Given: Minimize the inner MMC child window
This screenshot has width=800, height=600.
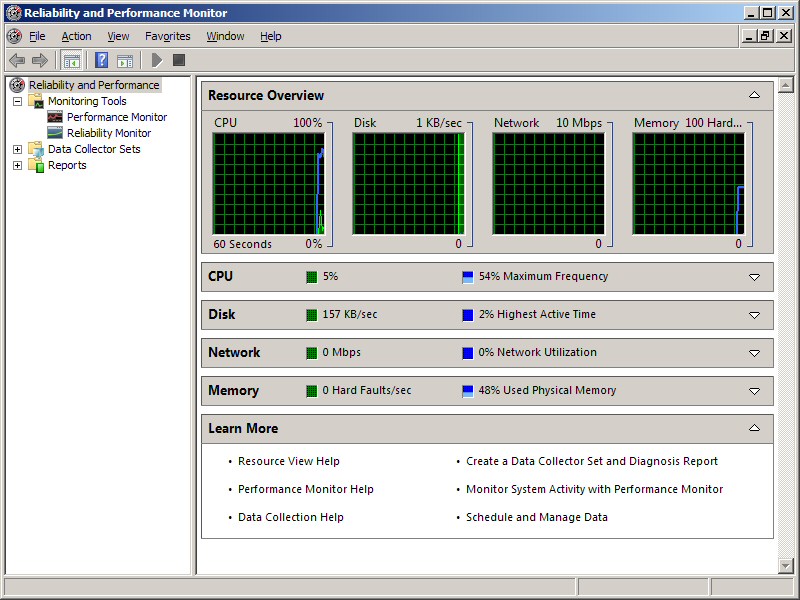Looking at the screenshot, I should (749, 36).
